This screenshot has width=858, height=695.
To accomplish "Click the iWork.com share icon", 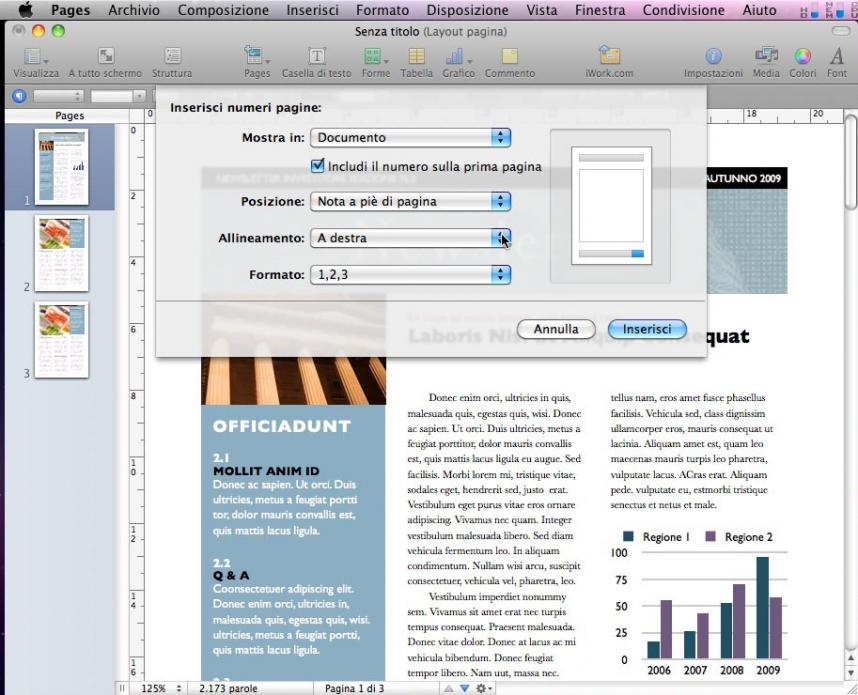I will pos(609,62).
